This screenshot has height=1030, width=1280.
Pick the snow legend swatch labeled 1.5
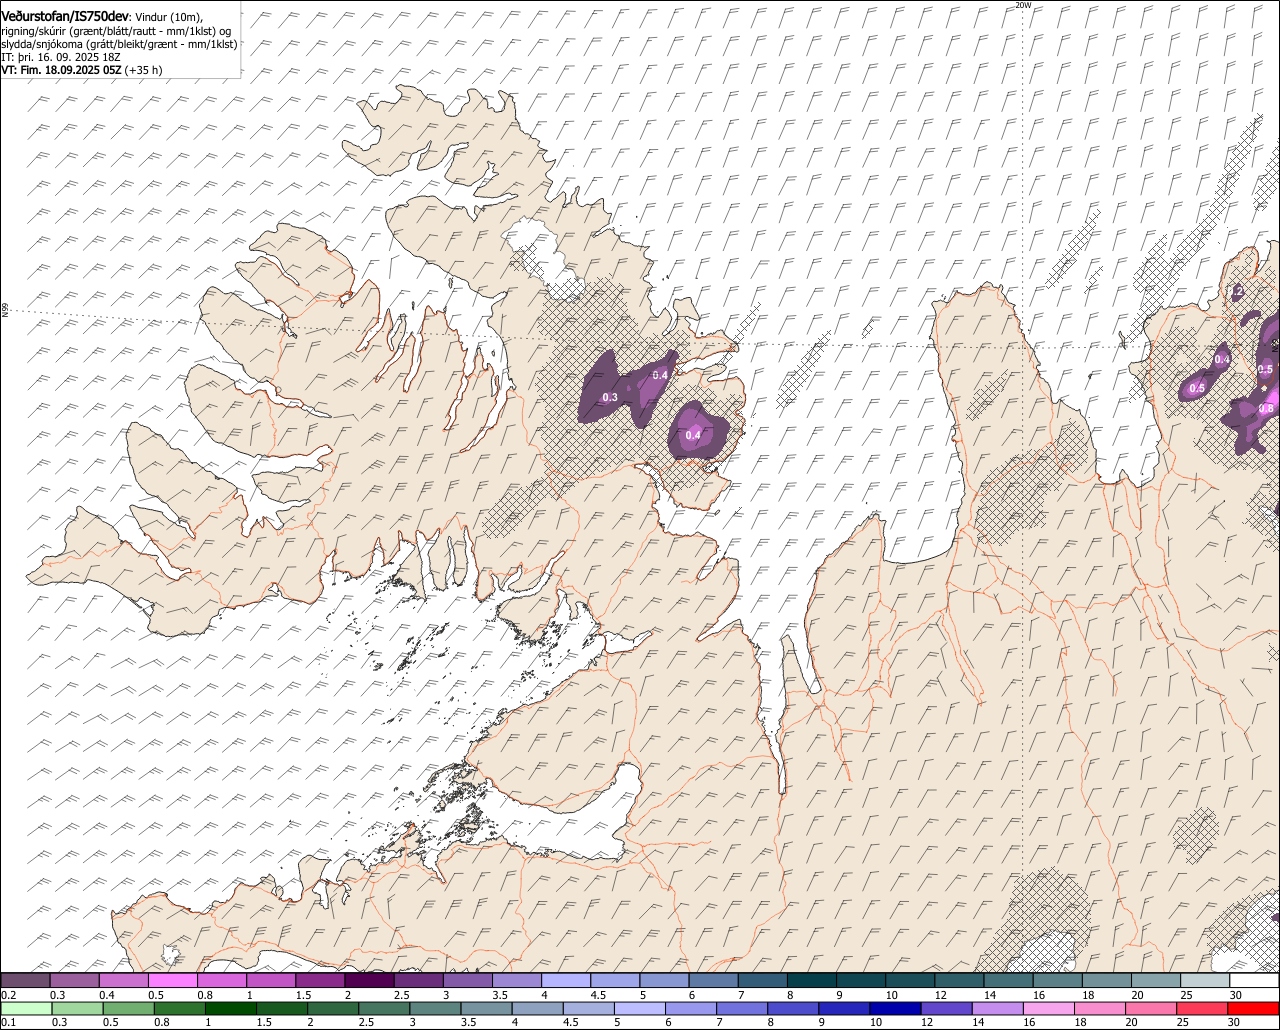[320, 980]
